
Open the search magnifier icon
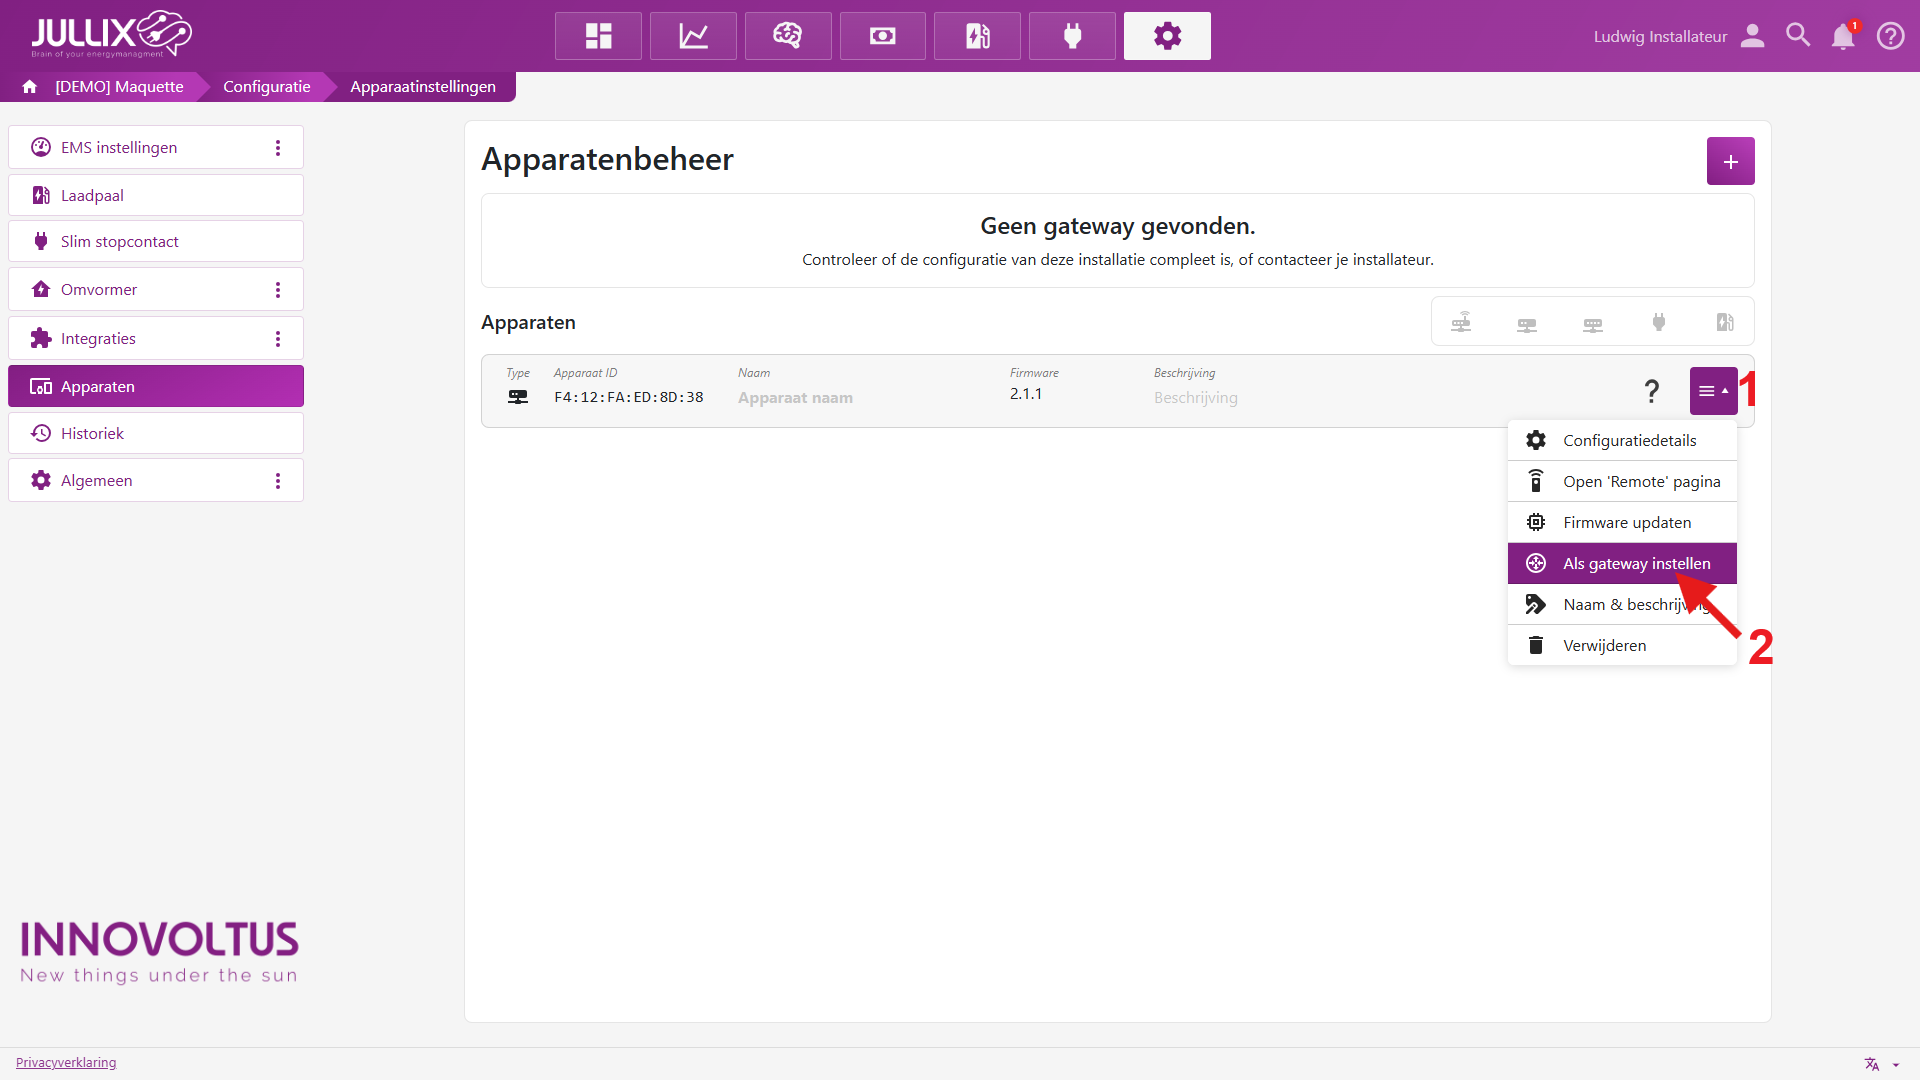(x=1798, y=36)
